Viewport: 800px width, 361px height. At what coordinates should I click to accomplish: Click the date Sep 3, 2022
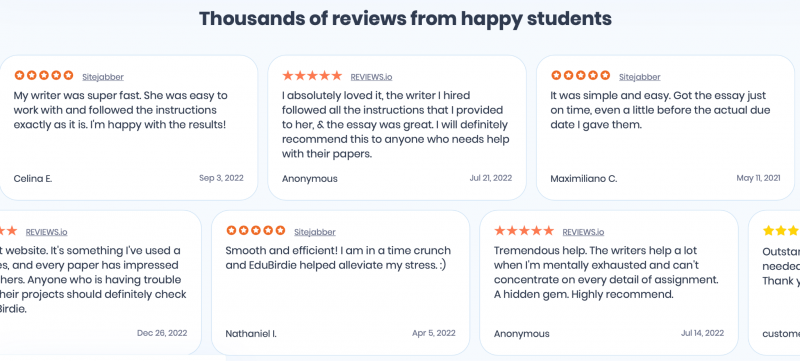pos(221,178)
